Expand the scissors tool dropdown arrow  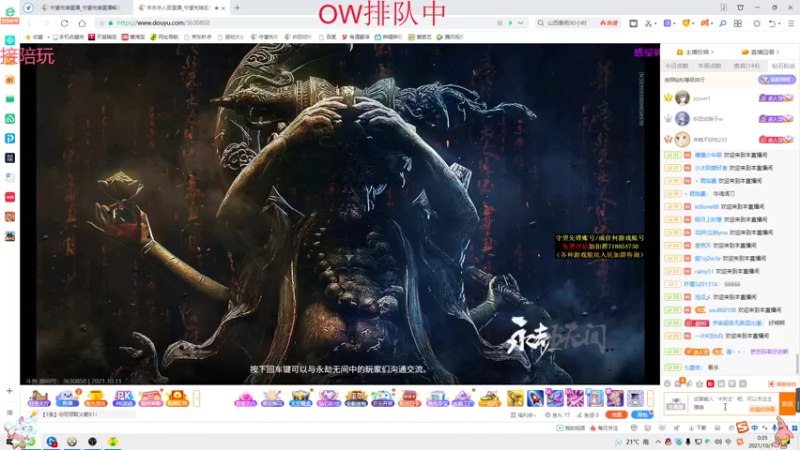656,23
